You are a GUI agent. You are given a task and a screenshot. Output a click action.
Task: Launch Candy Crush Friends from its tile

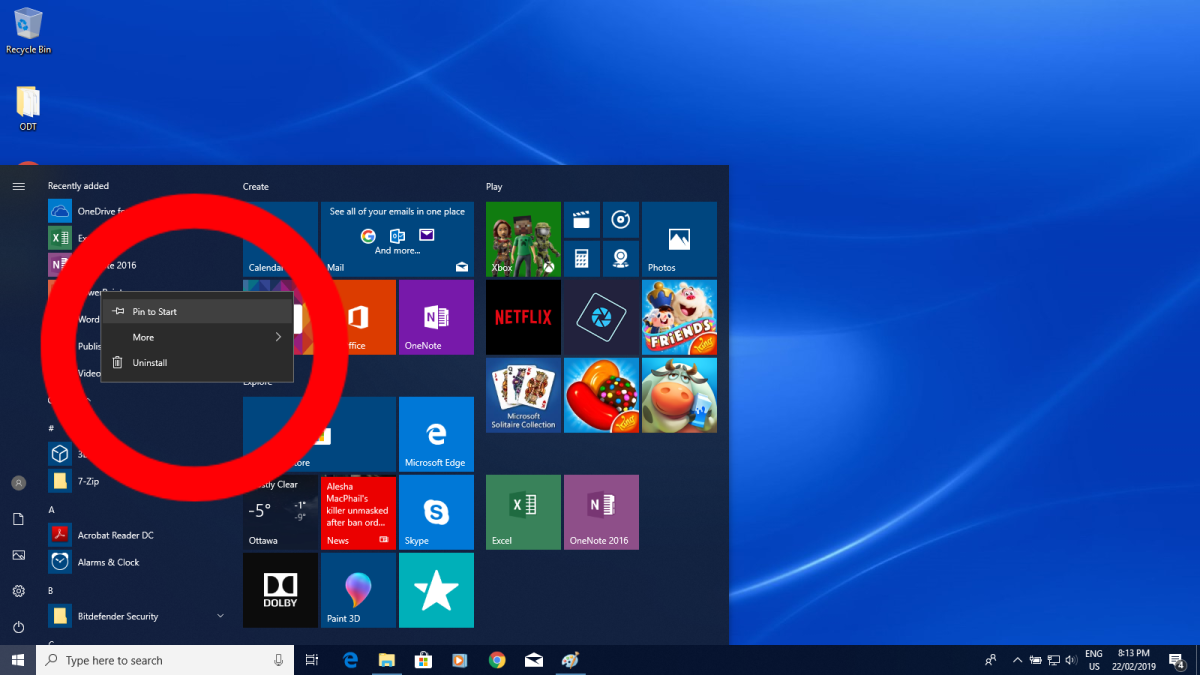click(x=679, y=317)
